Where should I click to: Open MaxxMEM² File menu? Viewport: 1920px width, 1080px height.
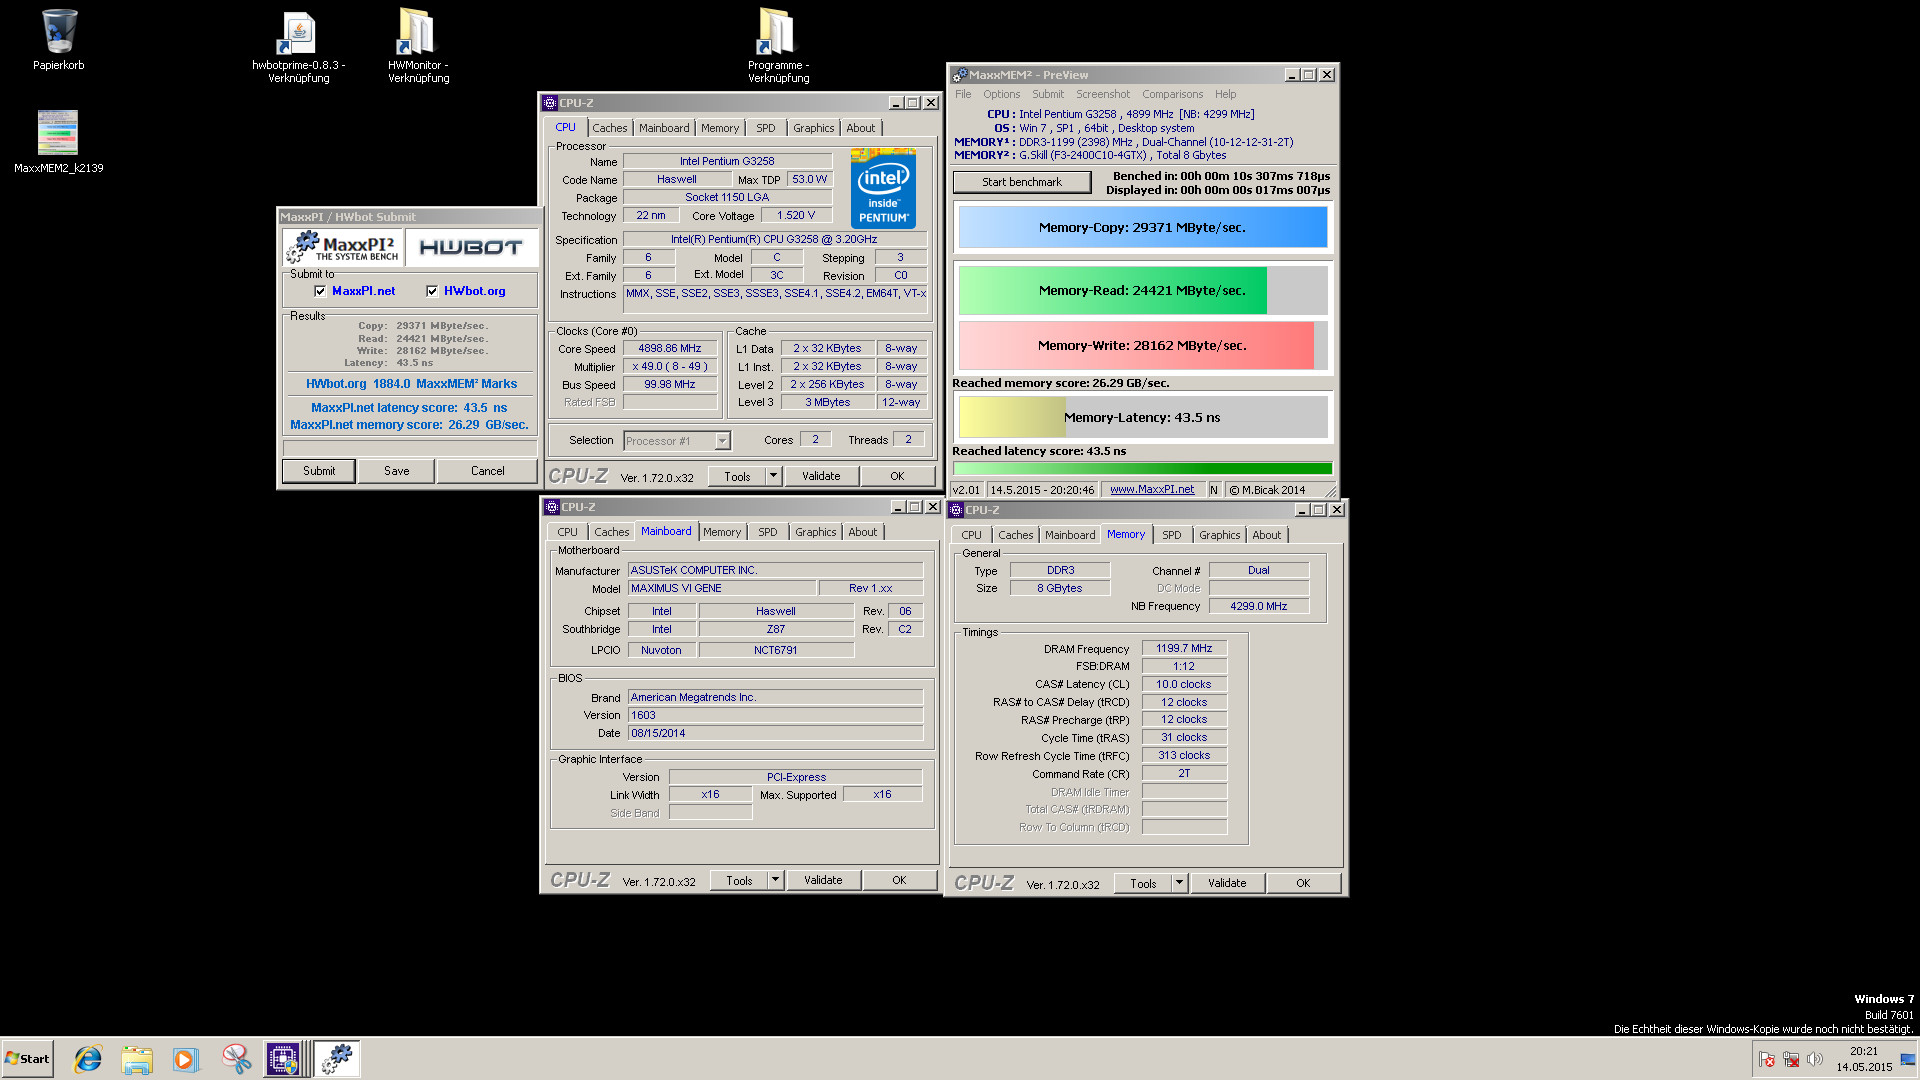coord(963,95)
